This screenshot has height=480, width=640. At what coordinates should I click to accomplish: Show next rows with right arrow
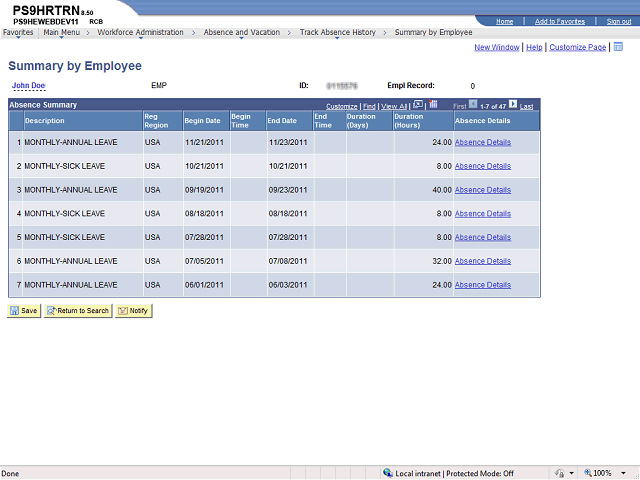click(x=513, y=104)
